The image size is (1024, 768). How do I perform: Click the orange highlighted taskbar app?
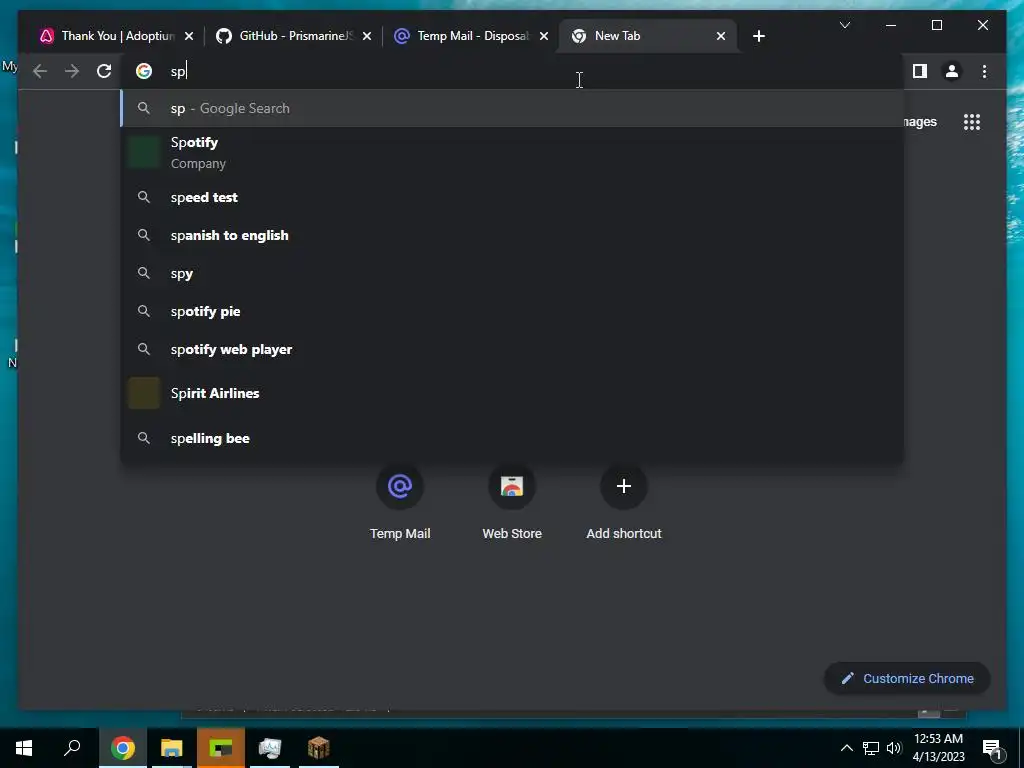point(221,748)
